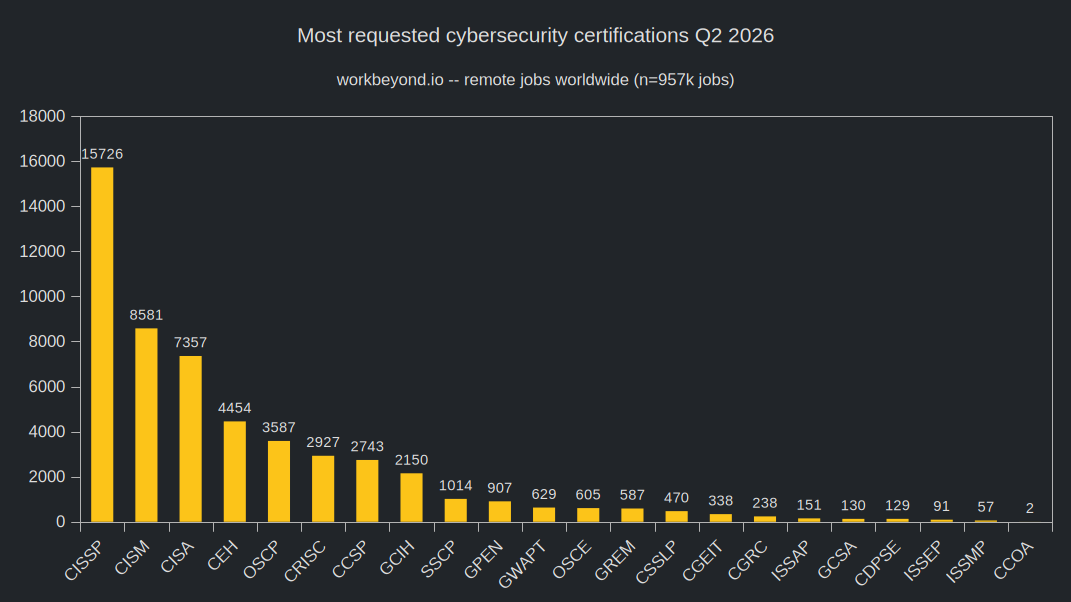Image resolution: width=1071 pixels, height=602 pixels.
Task: Click the GPEN x-axis label
Action: click(x=483, y=560)
